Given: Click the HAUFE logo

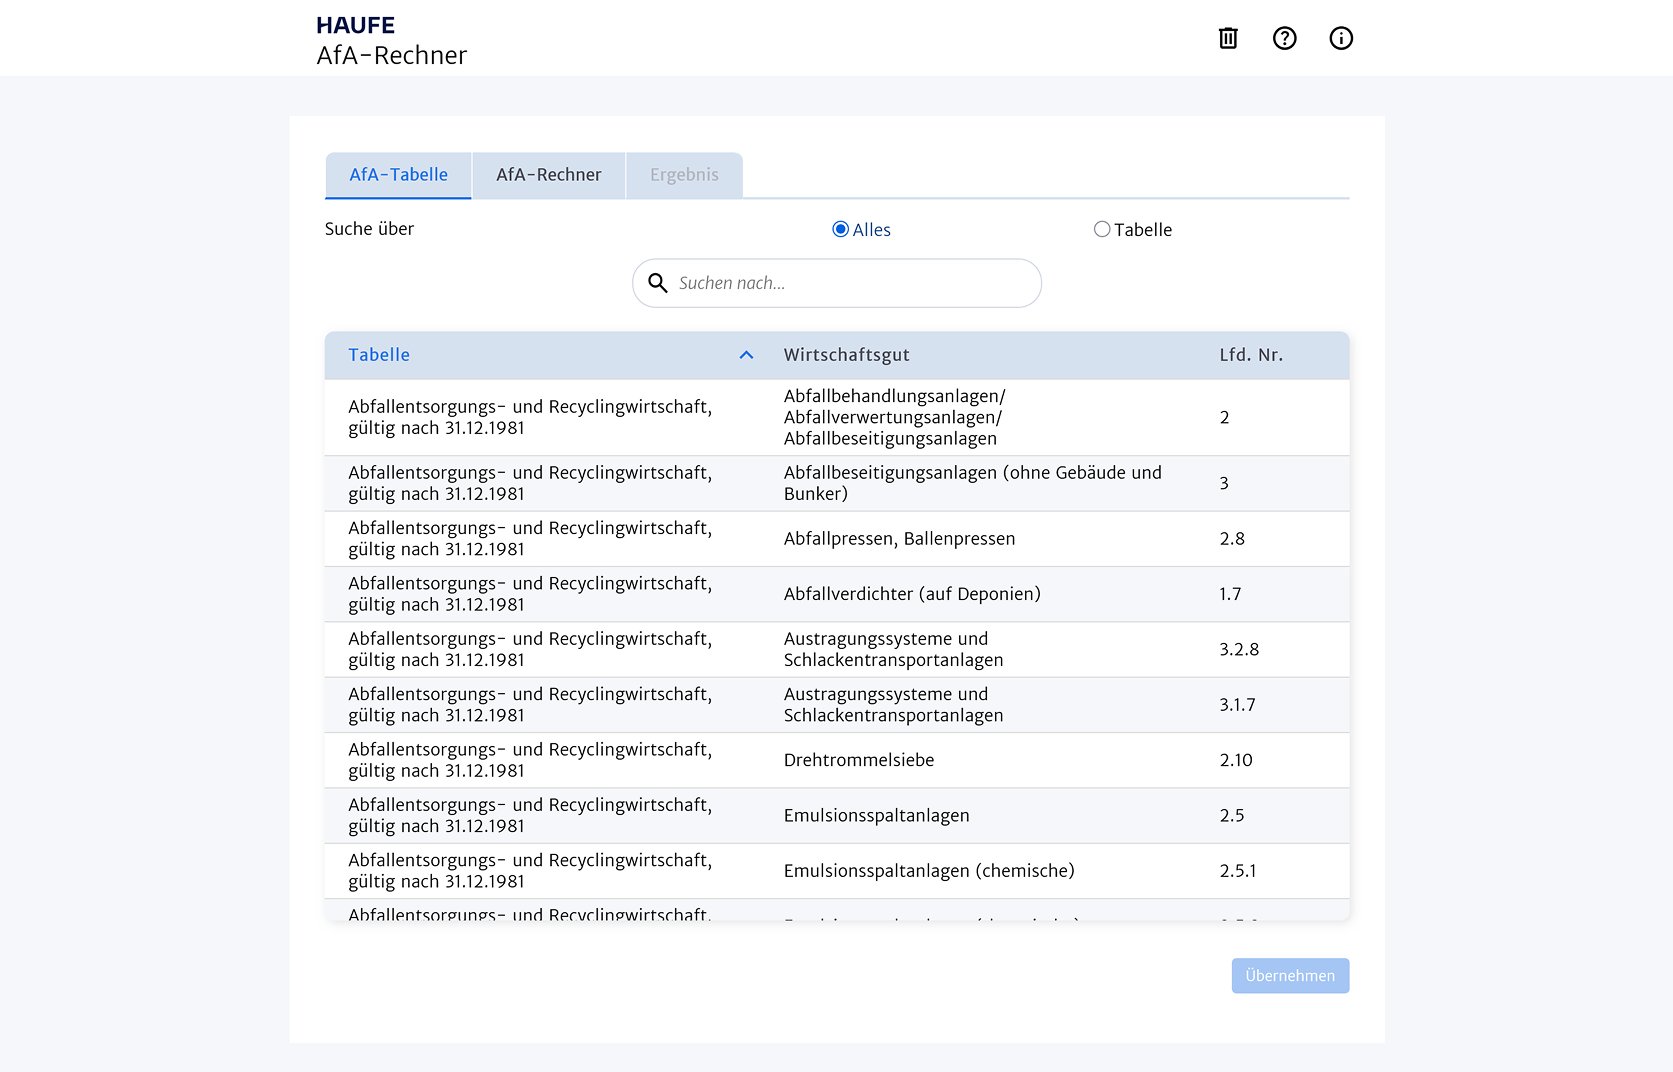Looking at the screenshot, I should (355, 25).
